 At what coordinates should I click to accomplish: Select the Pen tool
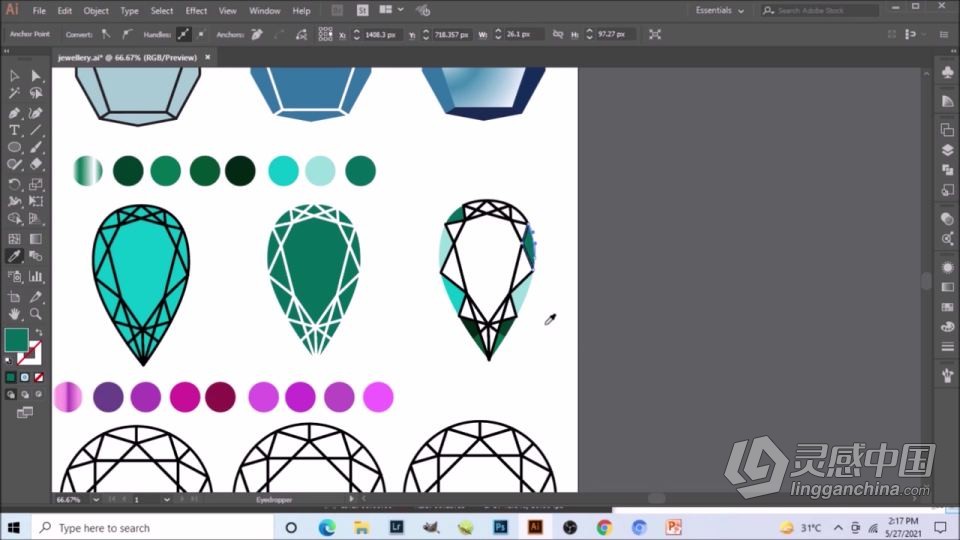(x=14, y=113)
